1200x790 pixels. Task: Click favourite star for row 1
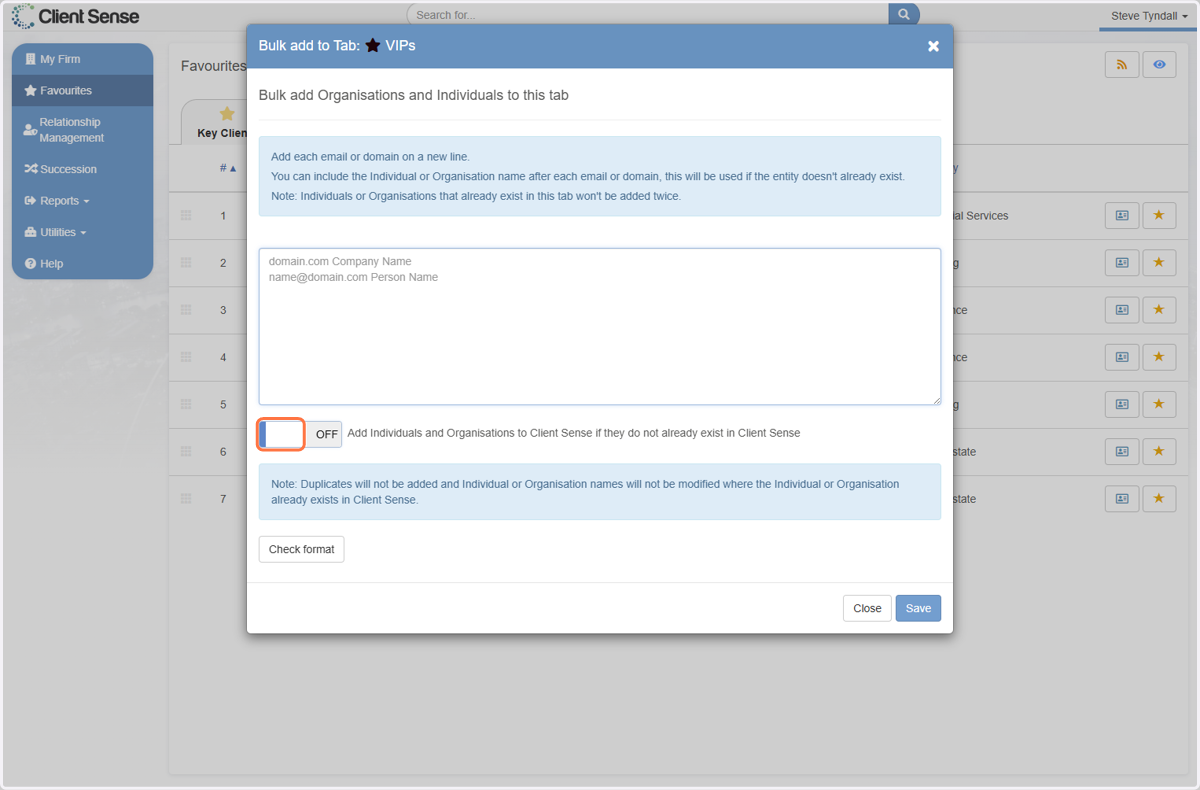point(1159,215)
